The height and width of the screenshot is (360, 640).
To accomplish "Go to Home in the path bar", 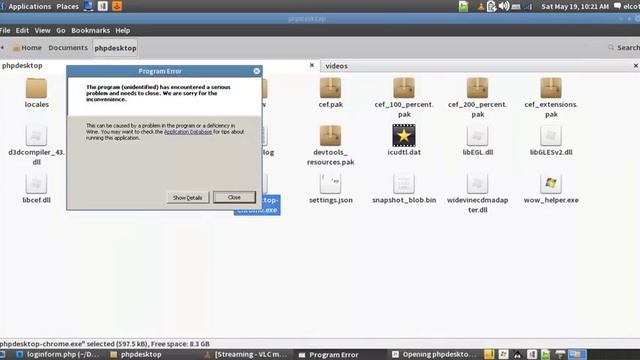I will (27, 48).
